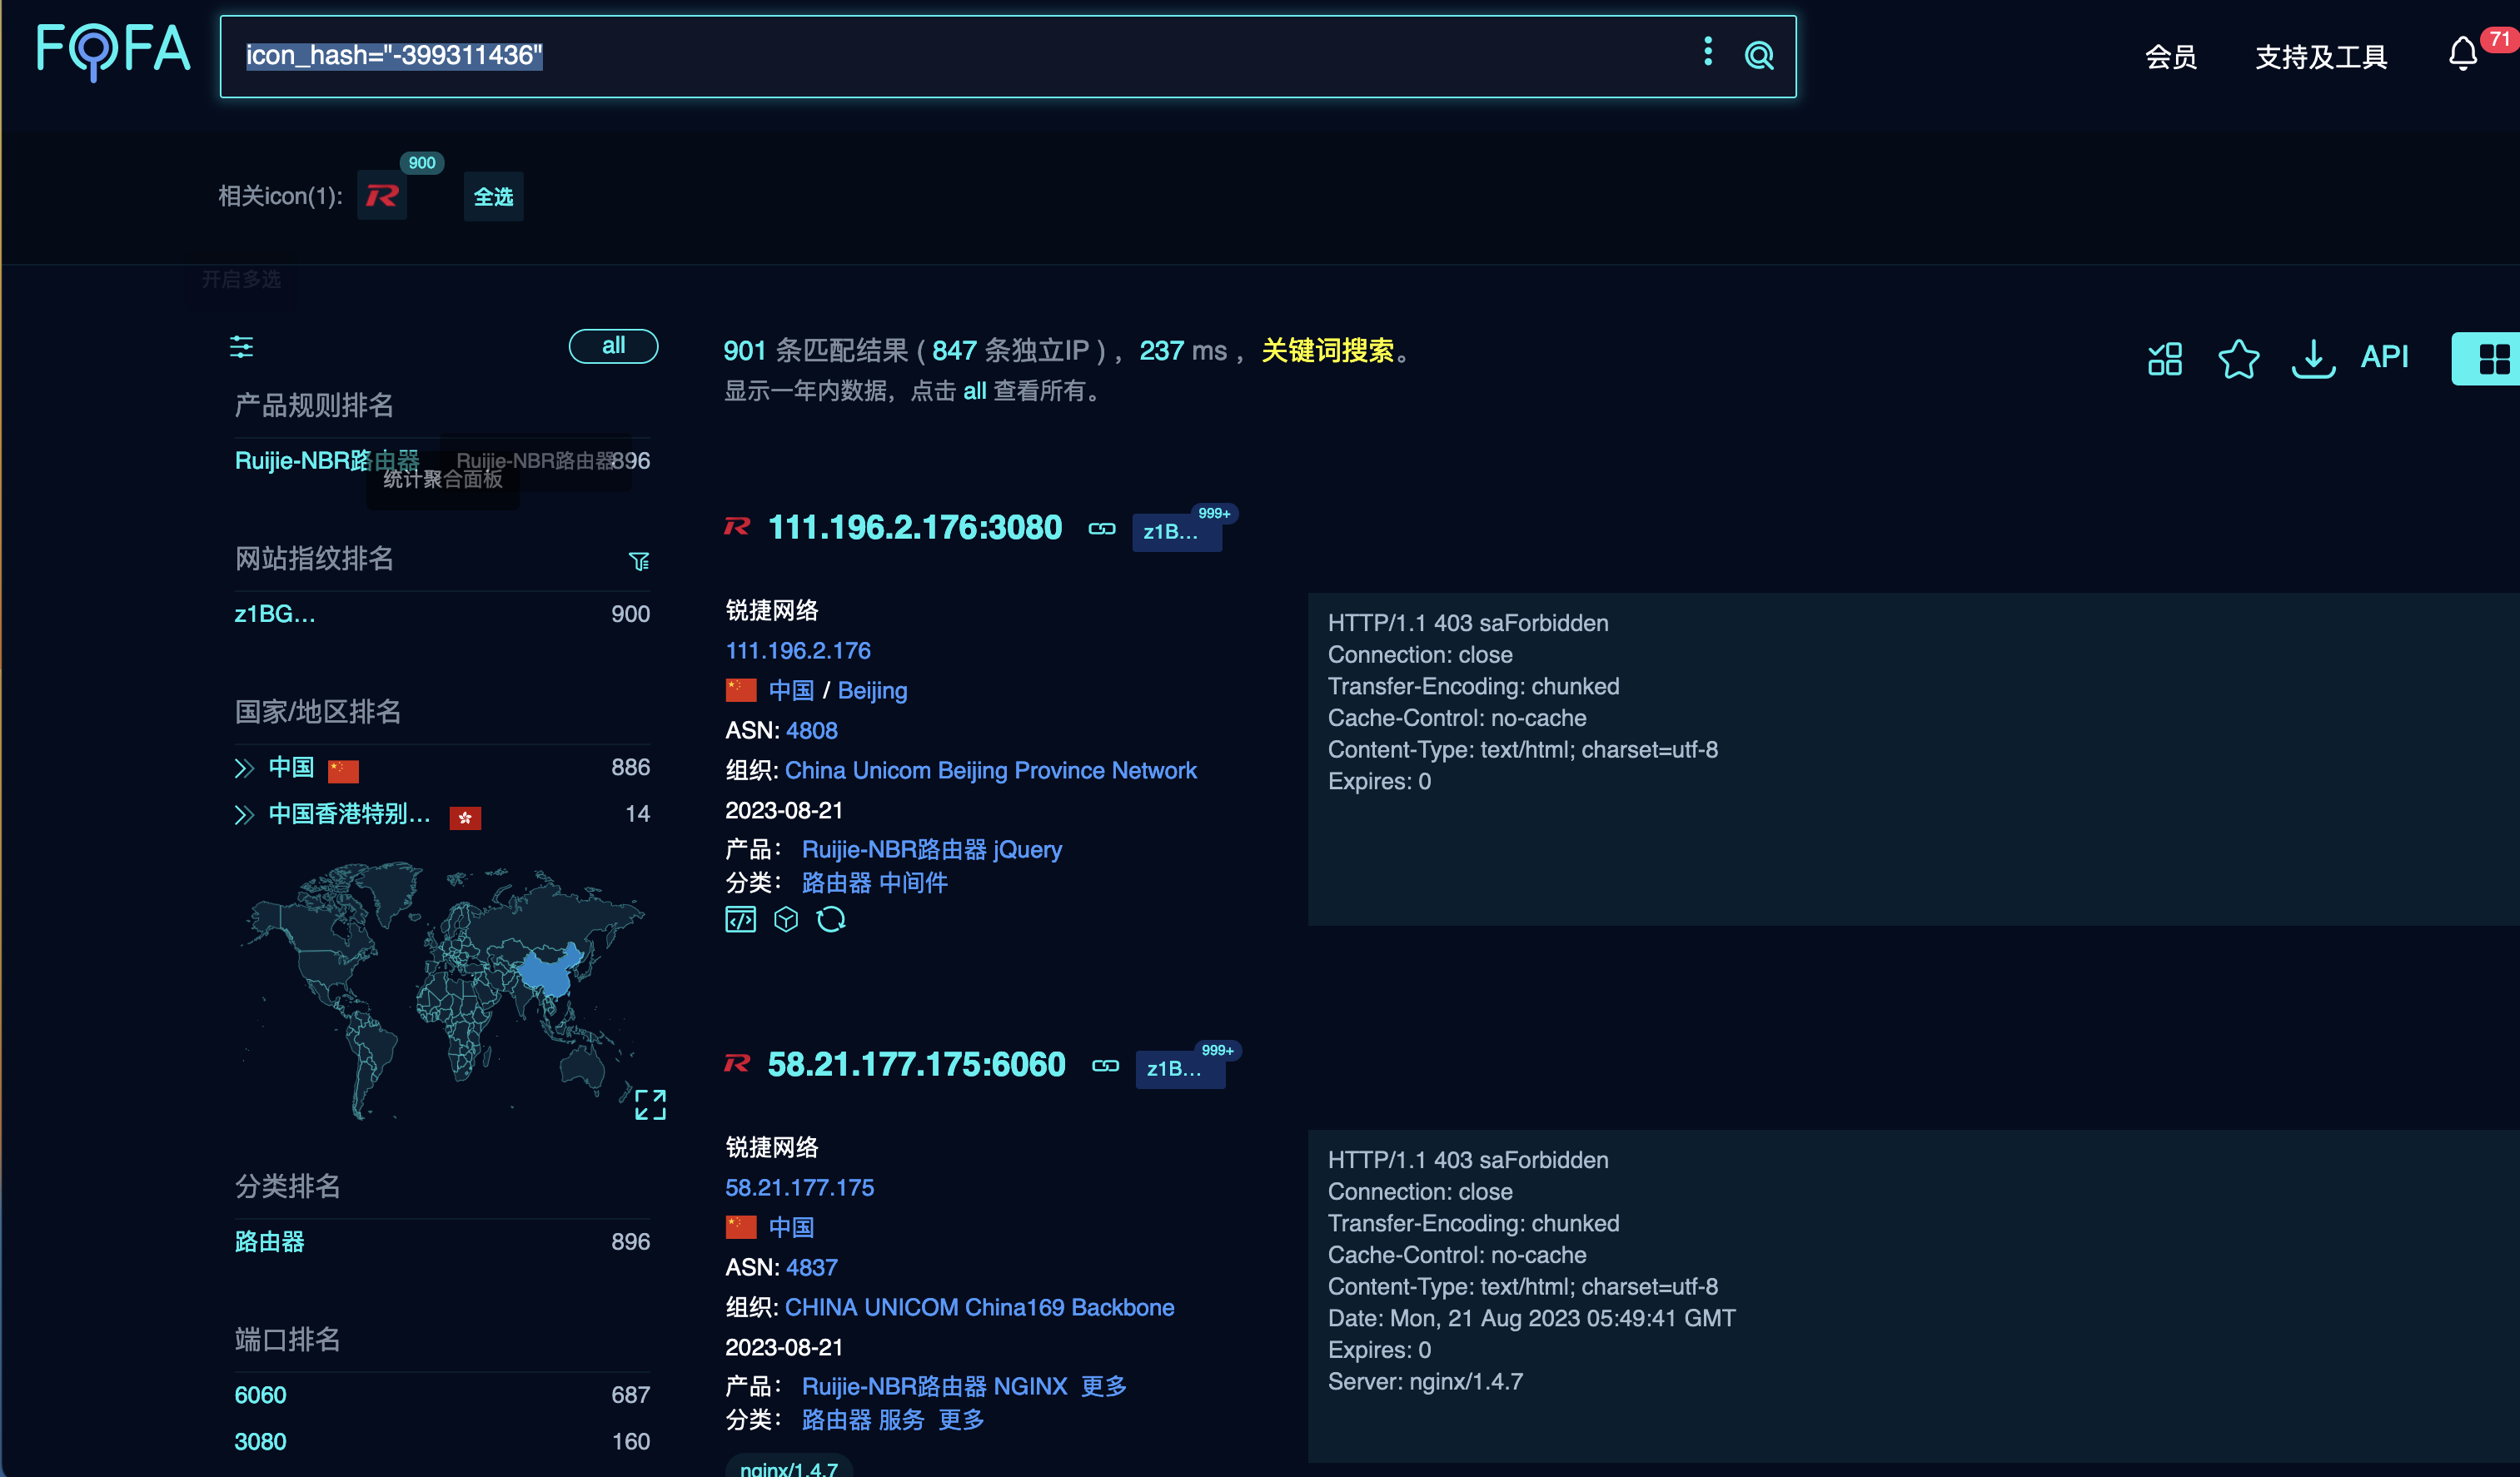Click all in the one-year data notice

pyautogui.click(x=974, y=391)
